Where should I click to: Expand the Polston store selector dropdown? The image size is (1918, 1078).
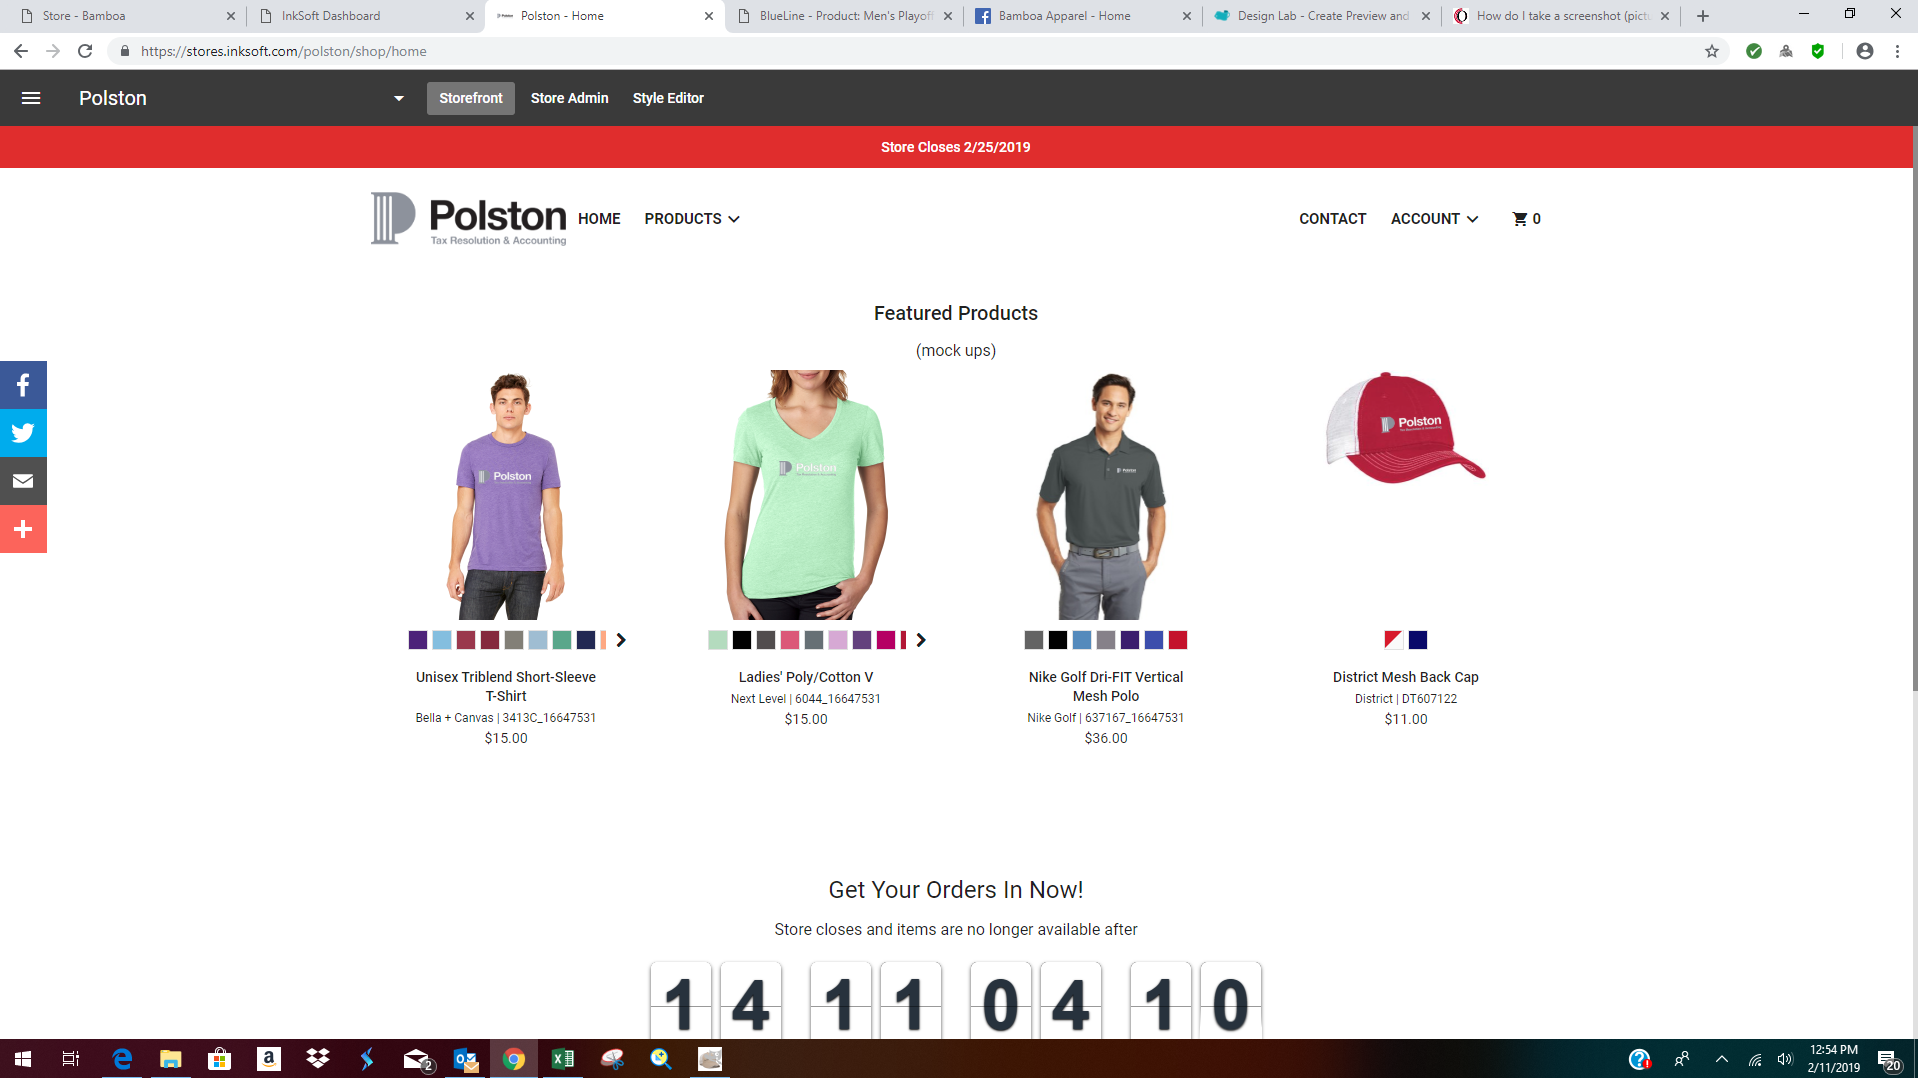[398, 98]
